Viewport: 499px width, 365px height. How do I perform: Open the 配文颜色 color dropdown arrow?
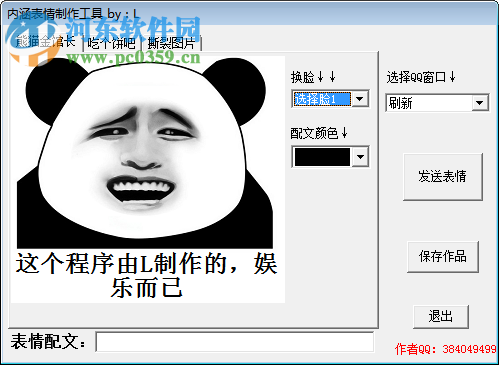point(360,157)
